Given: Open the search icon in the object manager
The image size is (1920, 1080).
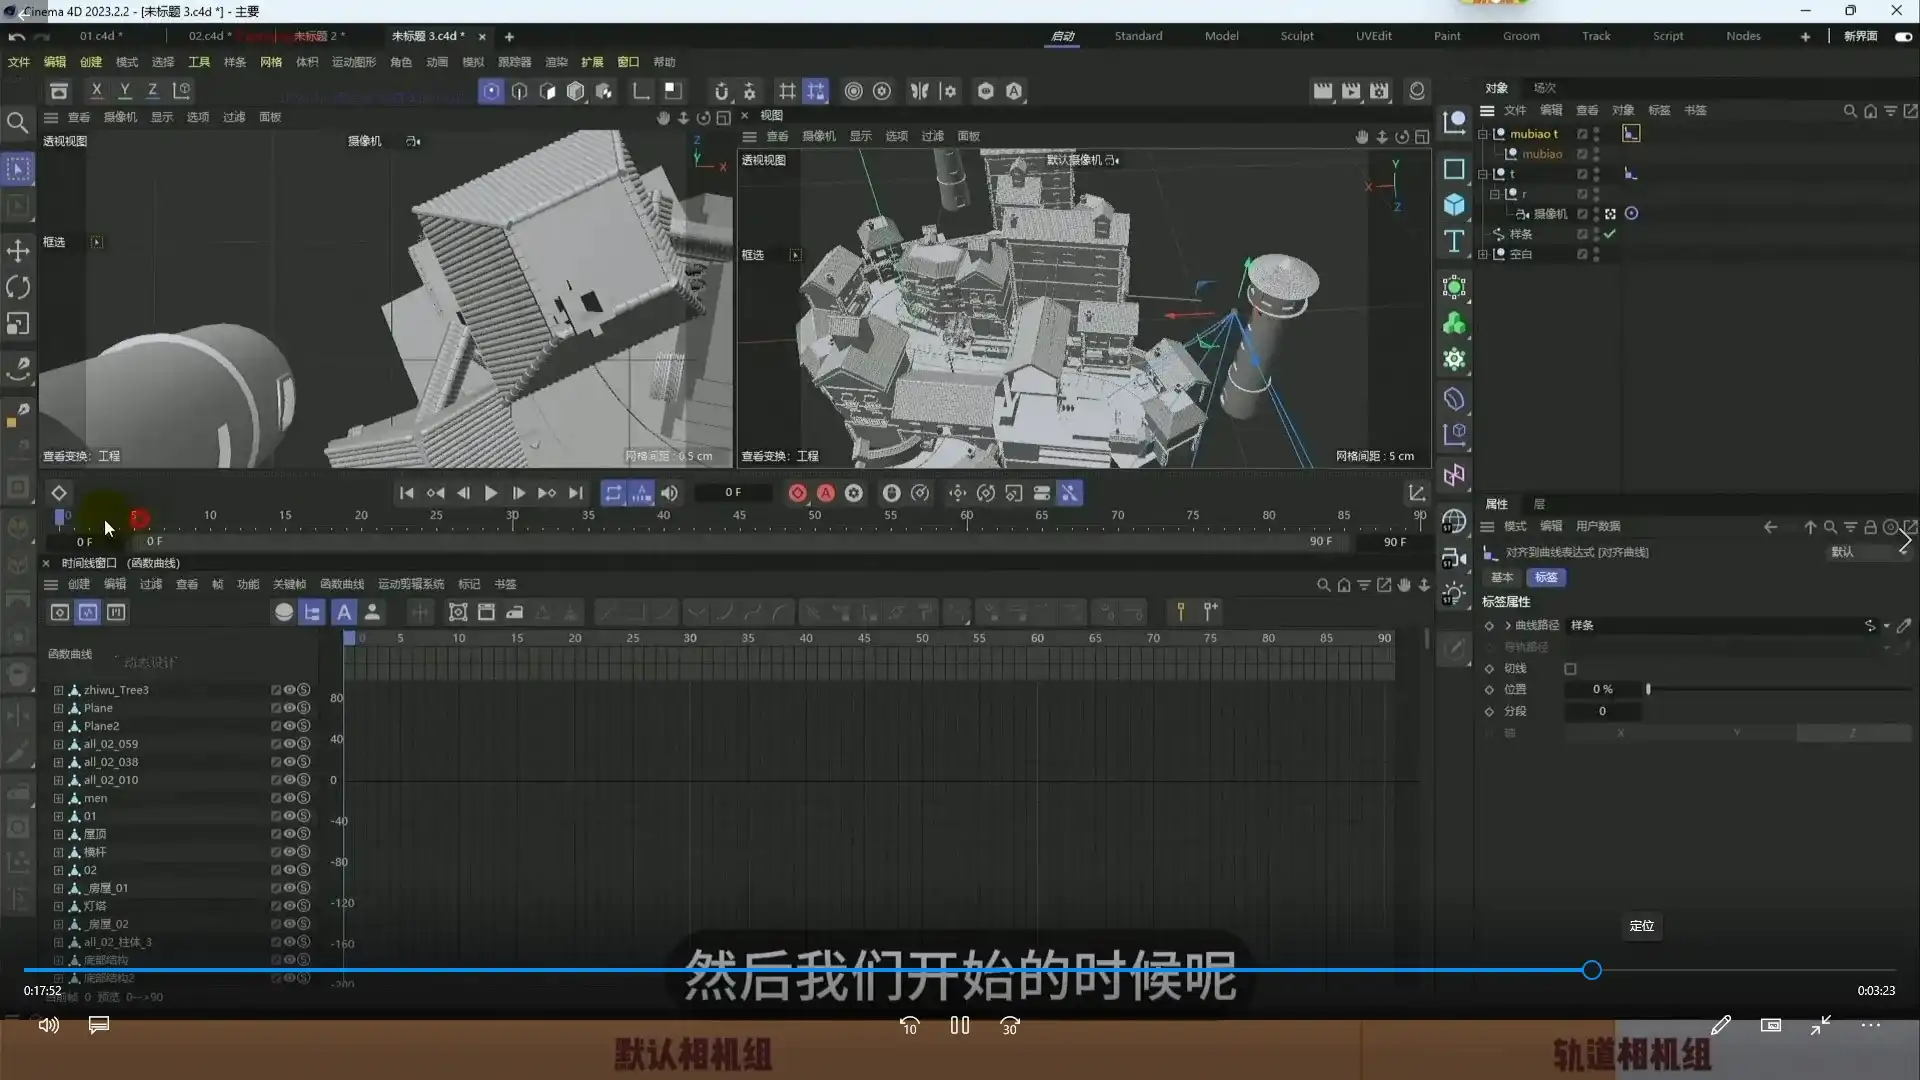Looking at the screenshot, I should click(1849, 111).
